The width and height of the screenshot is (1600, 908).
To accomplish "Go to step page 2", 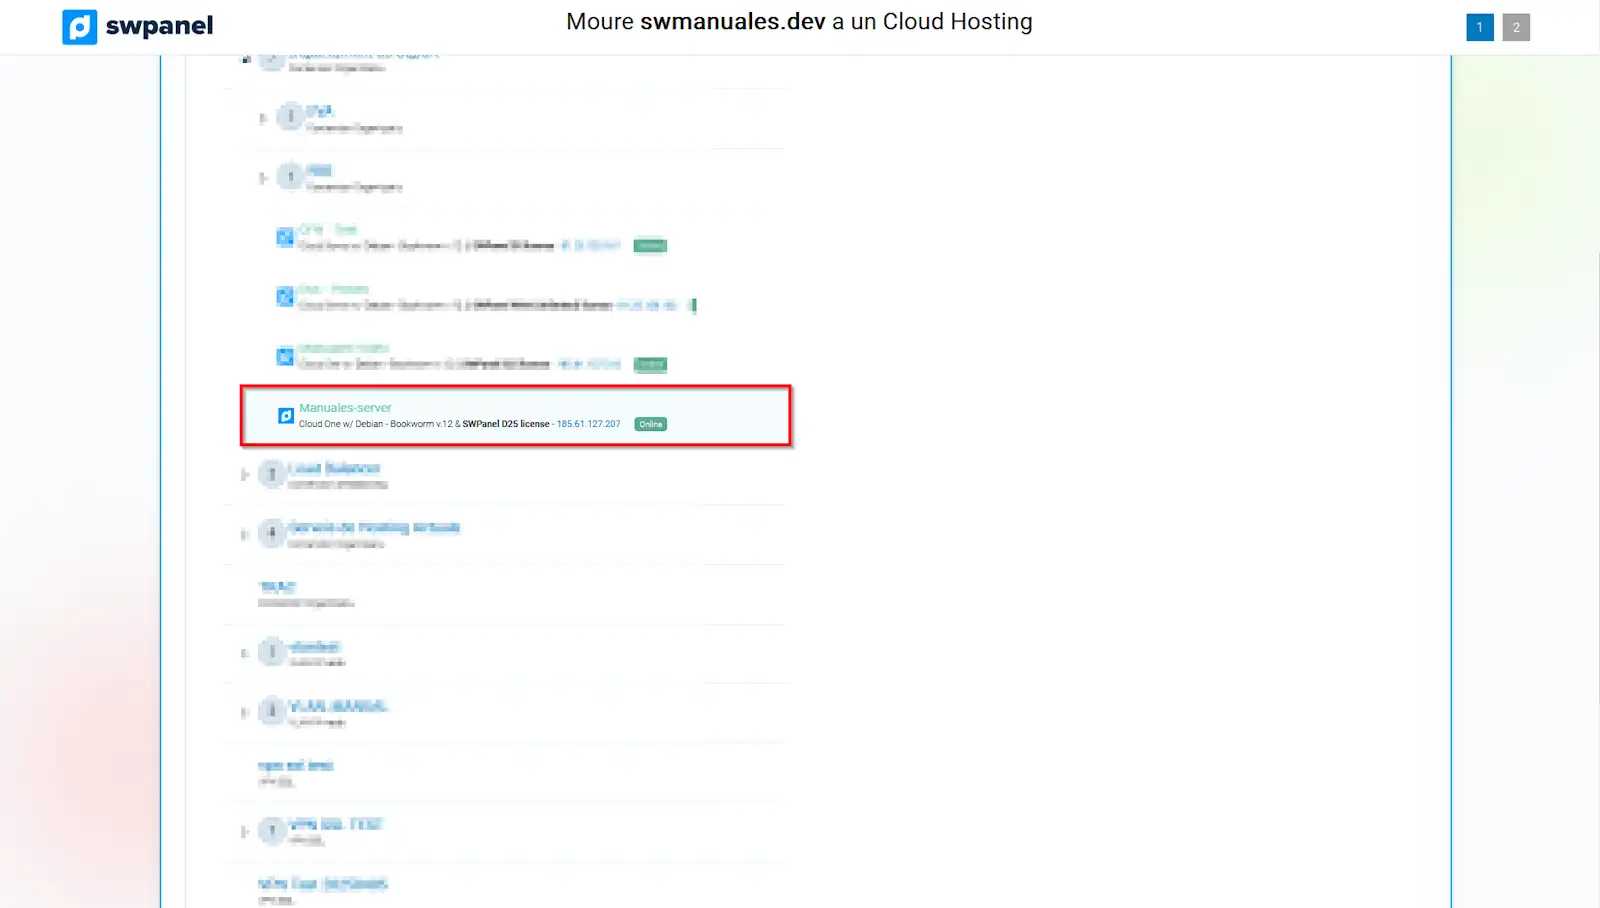I will [1516, 27].
